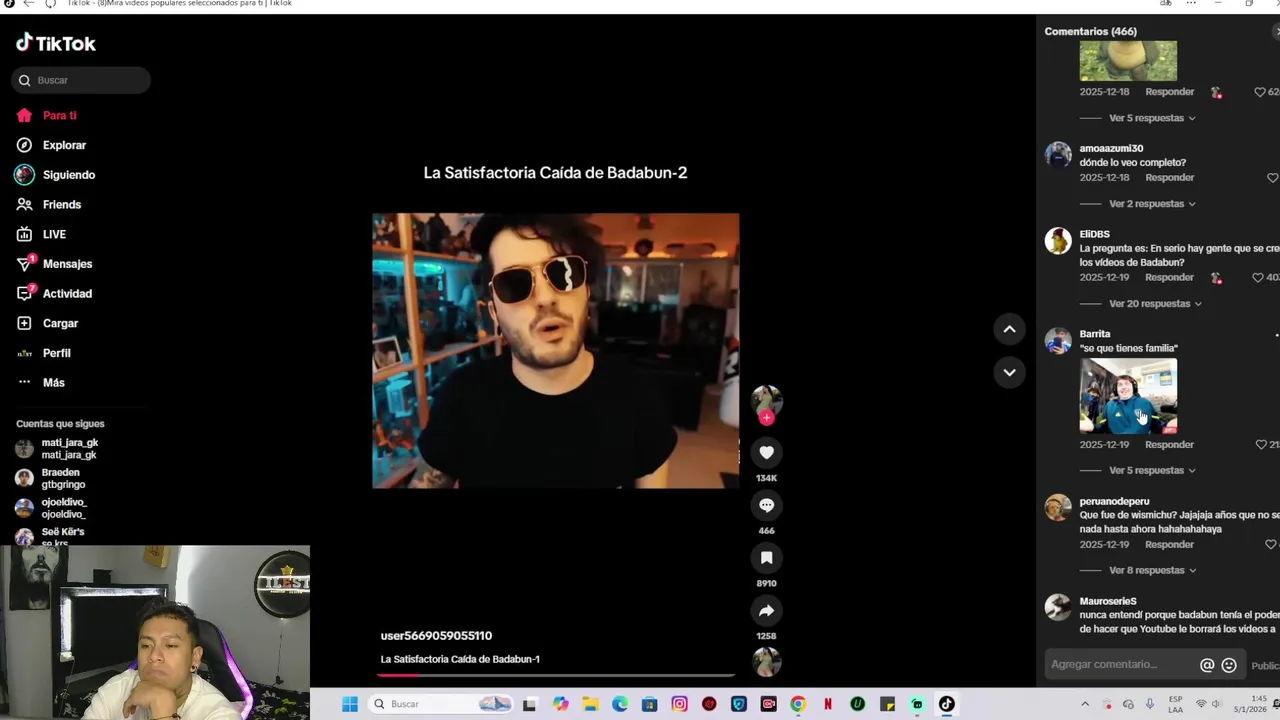This screenshot has width=1280, height=720.
Task: Click the TikTok logo
Action: [x=56, y=43]
